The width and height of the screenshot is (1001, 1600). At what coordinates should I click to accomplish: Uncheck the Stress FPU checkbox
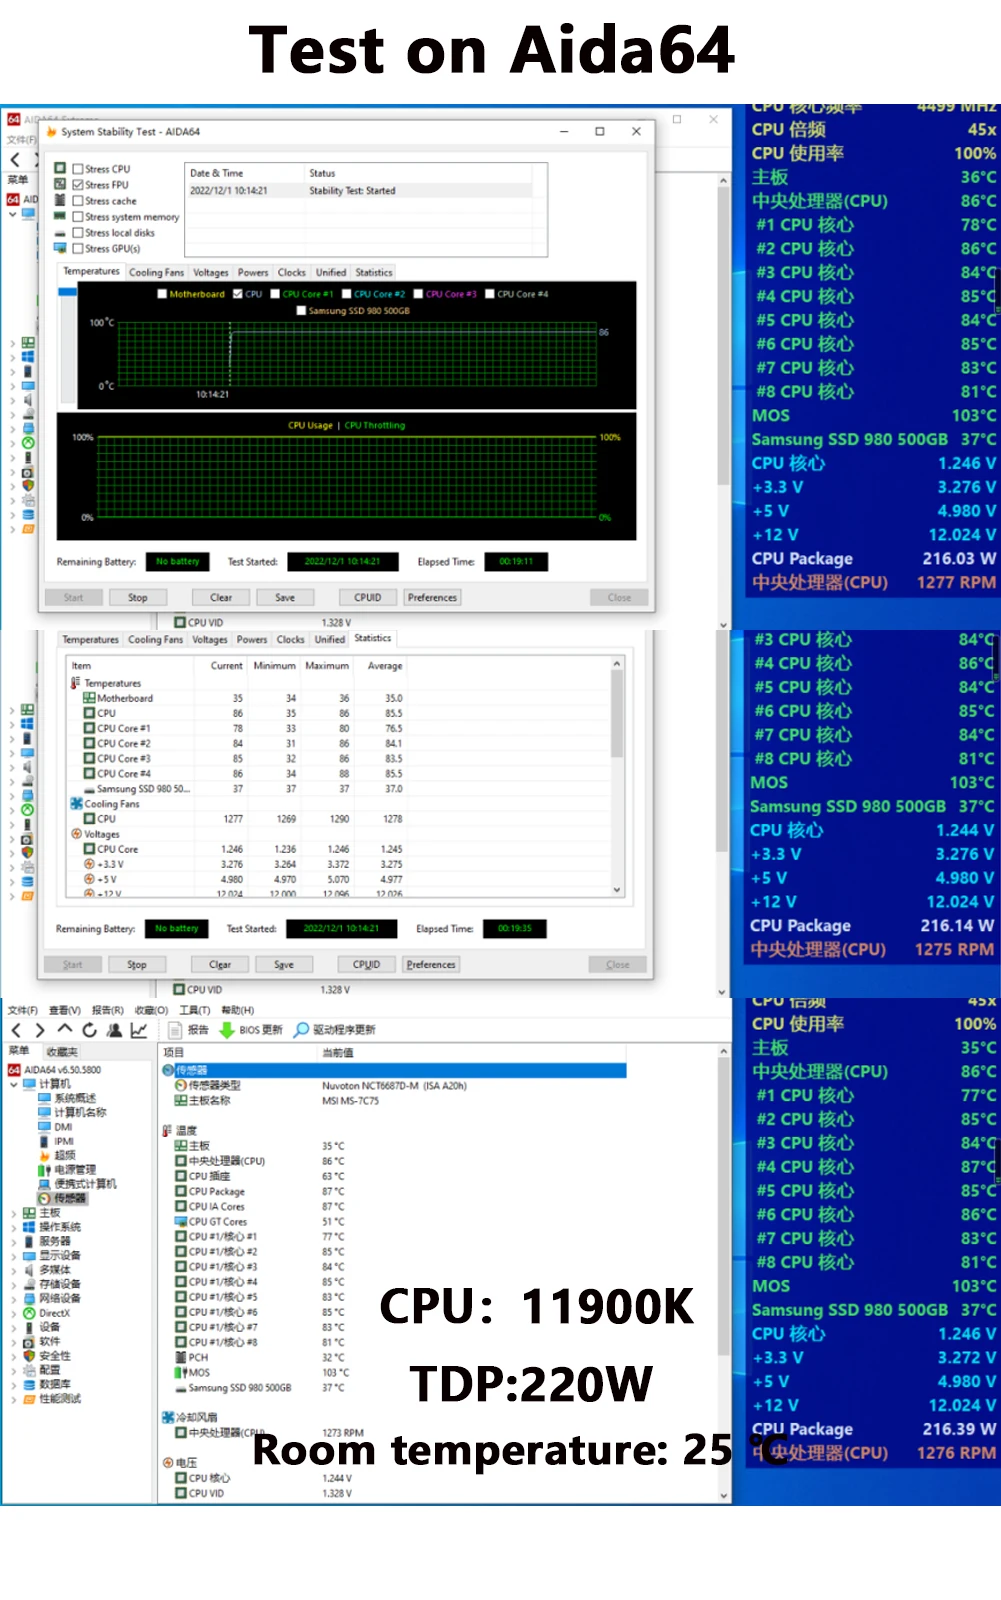click(78, 185)
